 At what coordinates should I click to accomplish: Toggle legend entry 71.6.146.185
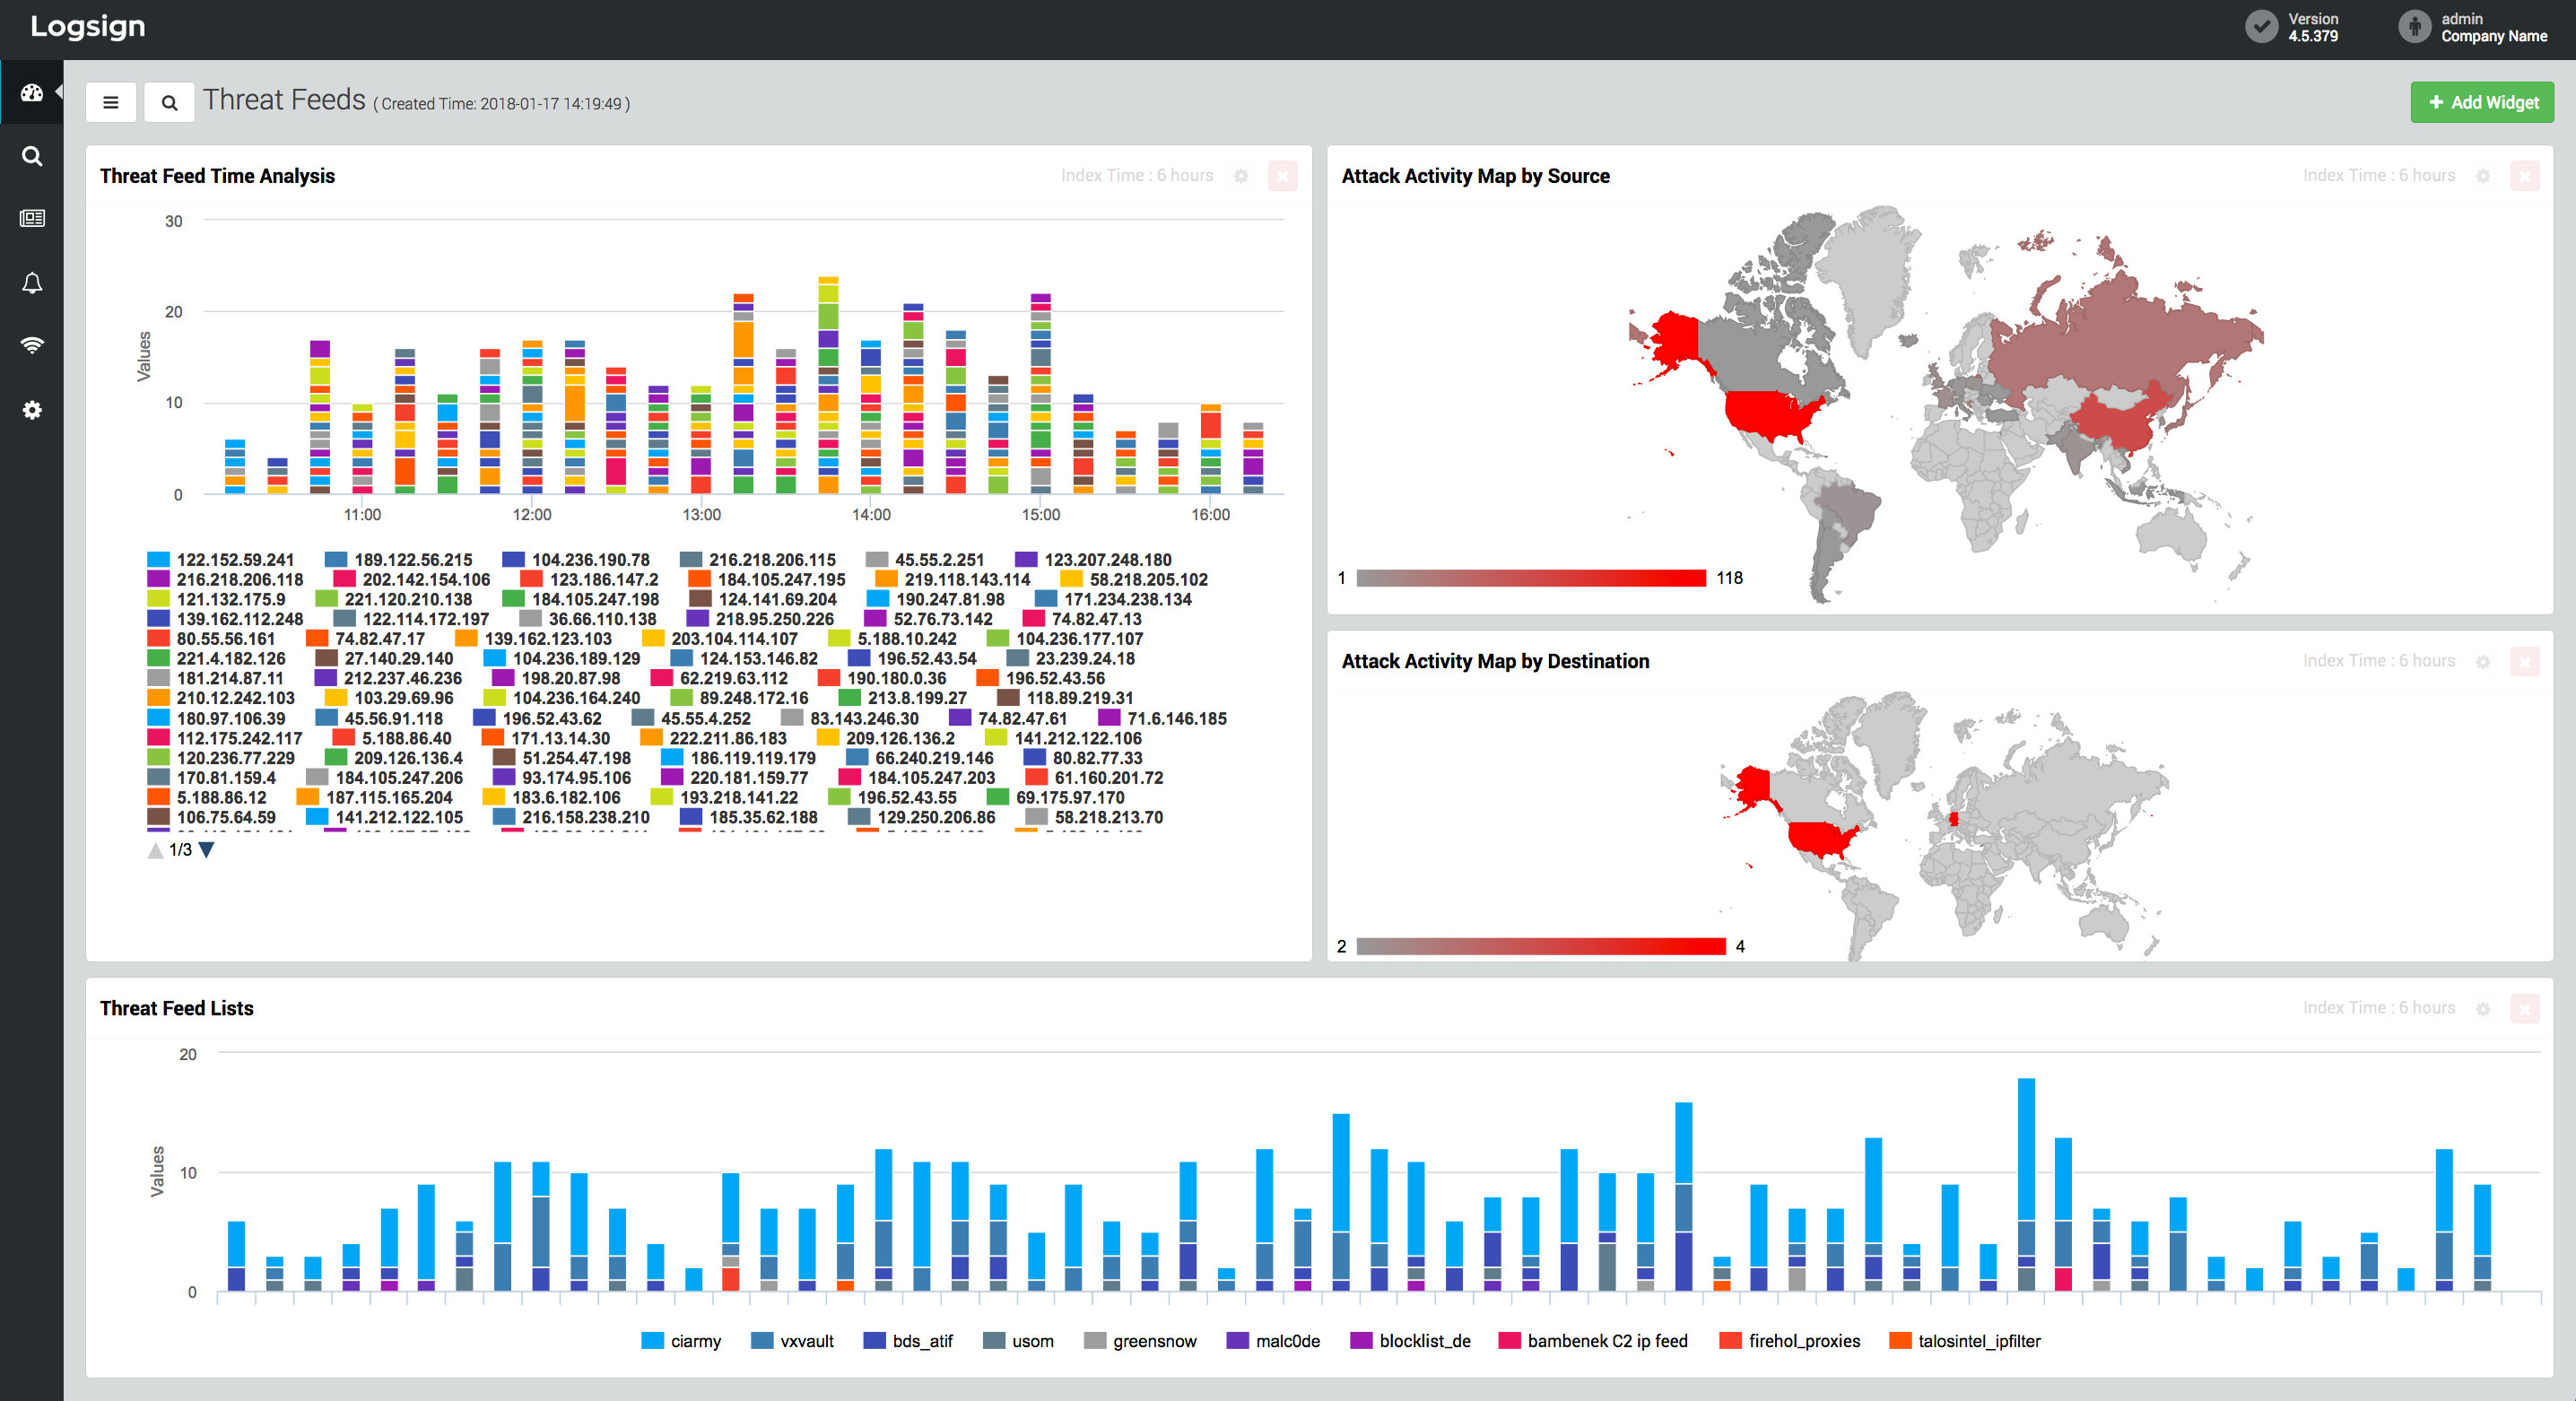(1163, 719)
